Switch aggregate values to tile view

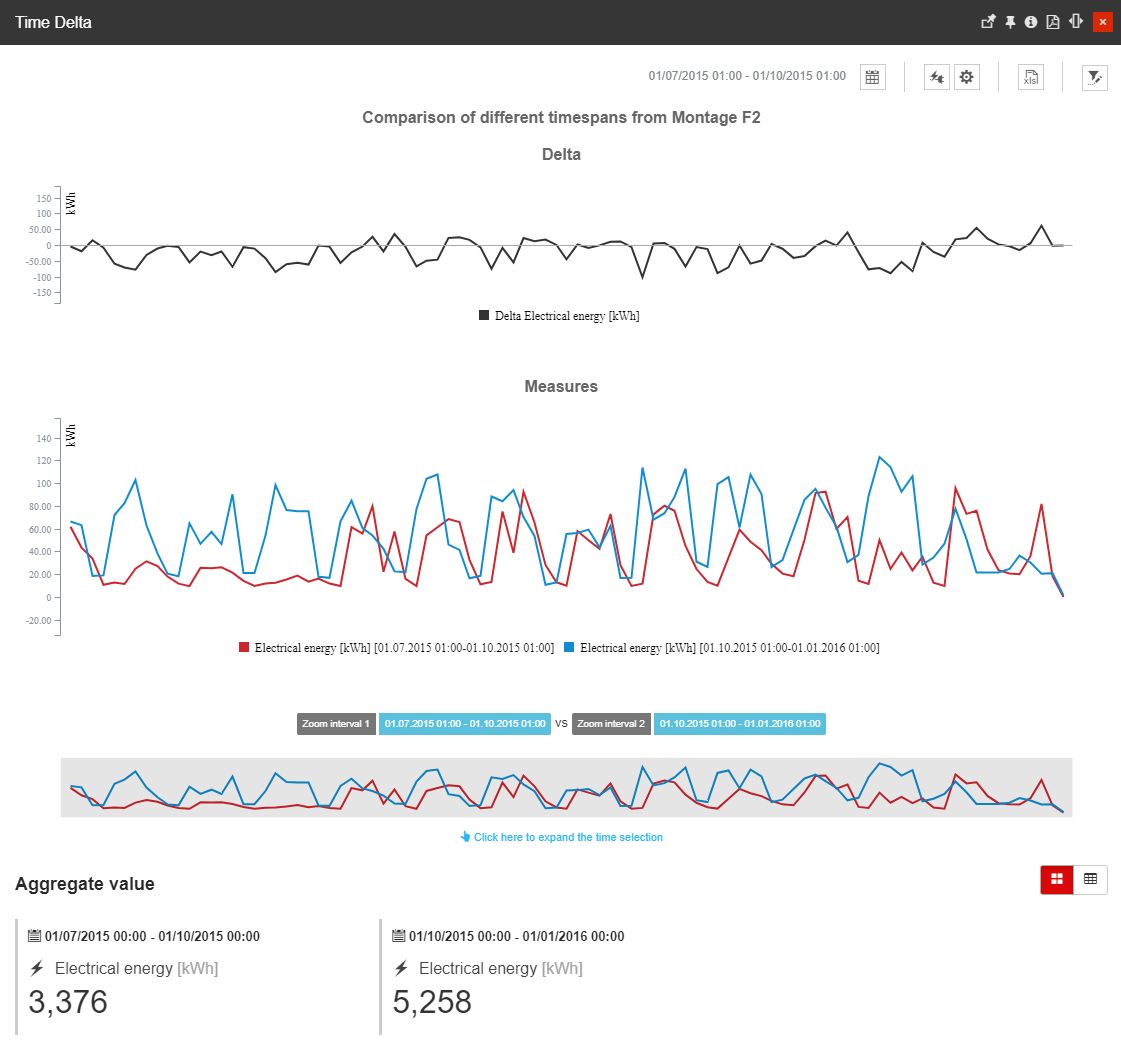pos(1057,879)
